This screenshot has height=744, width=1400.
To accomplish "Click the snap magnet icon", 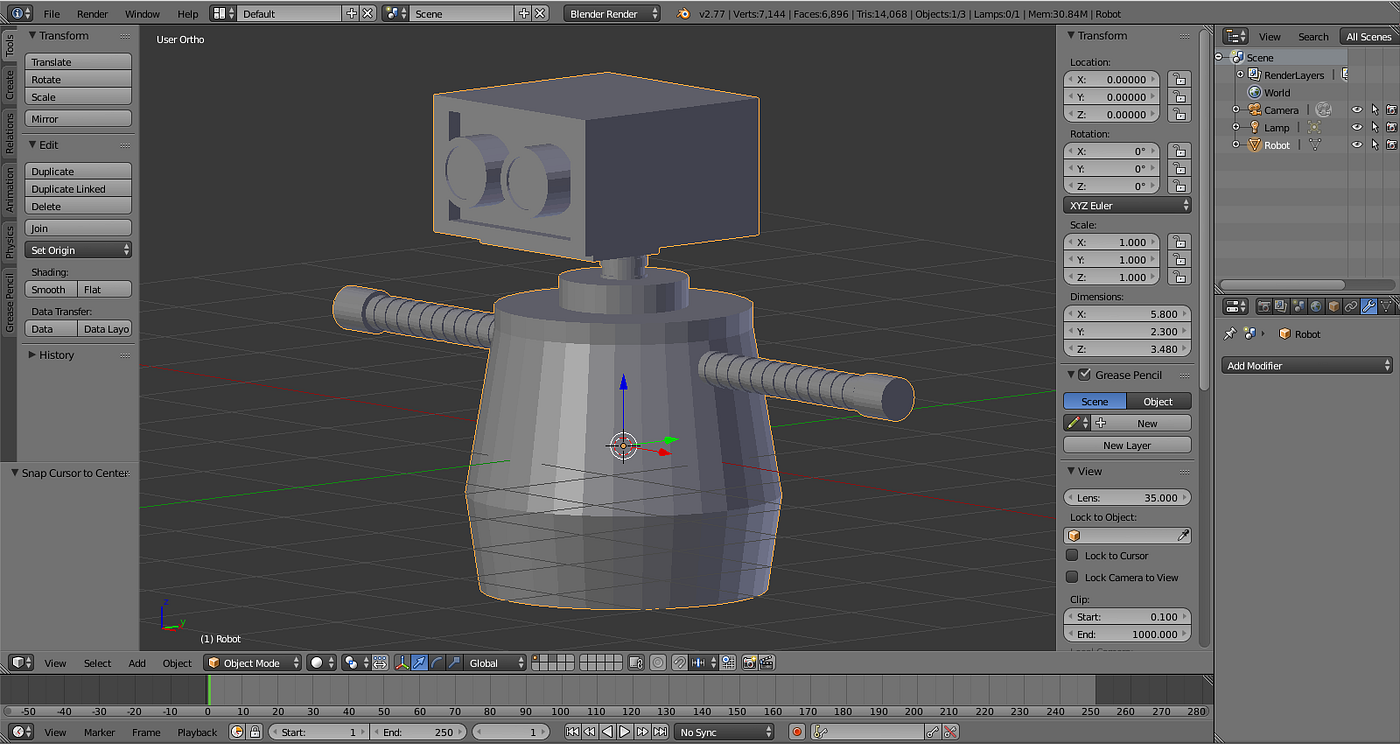I will coord(680,663).
